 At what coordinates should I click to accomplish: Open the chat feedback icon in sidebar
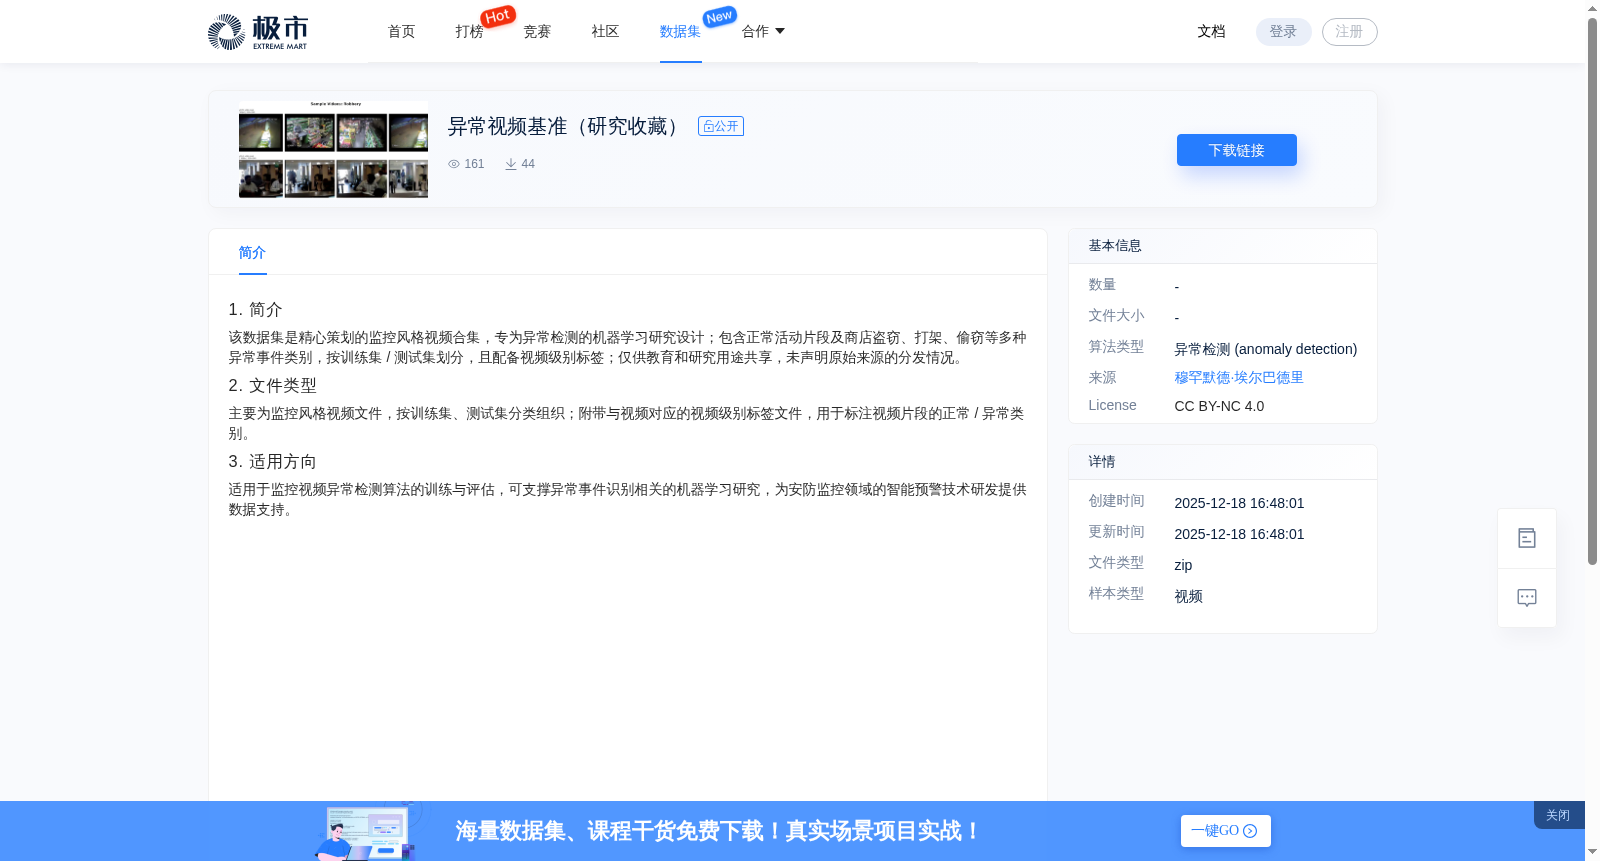pos(1527,598)
